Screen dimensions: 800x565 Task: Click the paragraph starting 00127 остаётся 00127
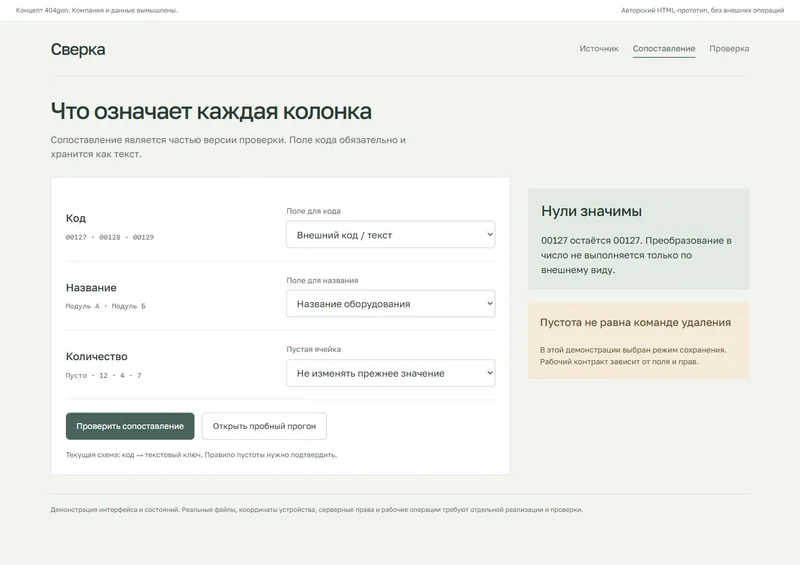(x=636, y=255)
